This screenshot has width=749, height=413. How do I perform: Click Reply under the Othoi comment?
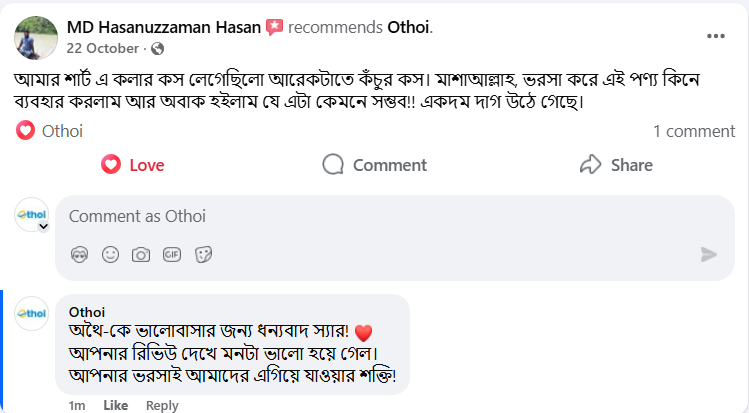pyautogui.click(x=162, y=405)
